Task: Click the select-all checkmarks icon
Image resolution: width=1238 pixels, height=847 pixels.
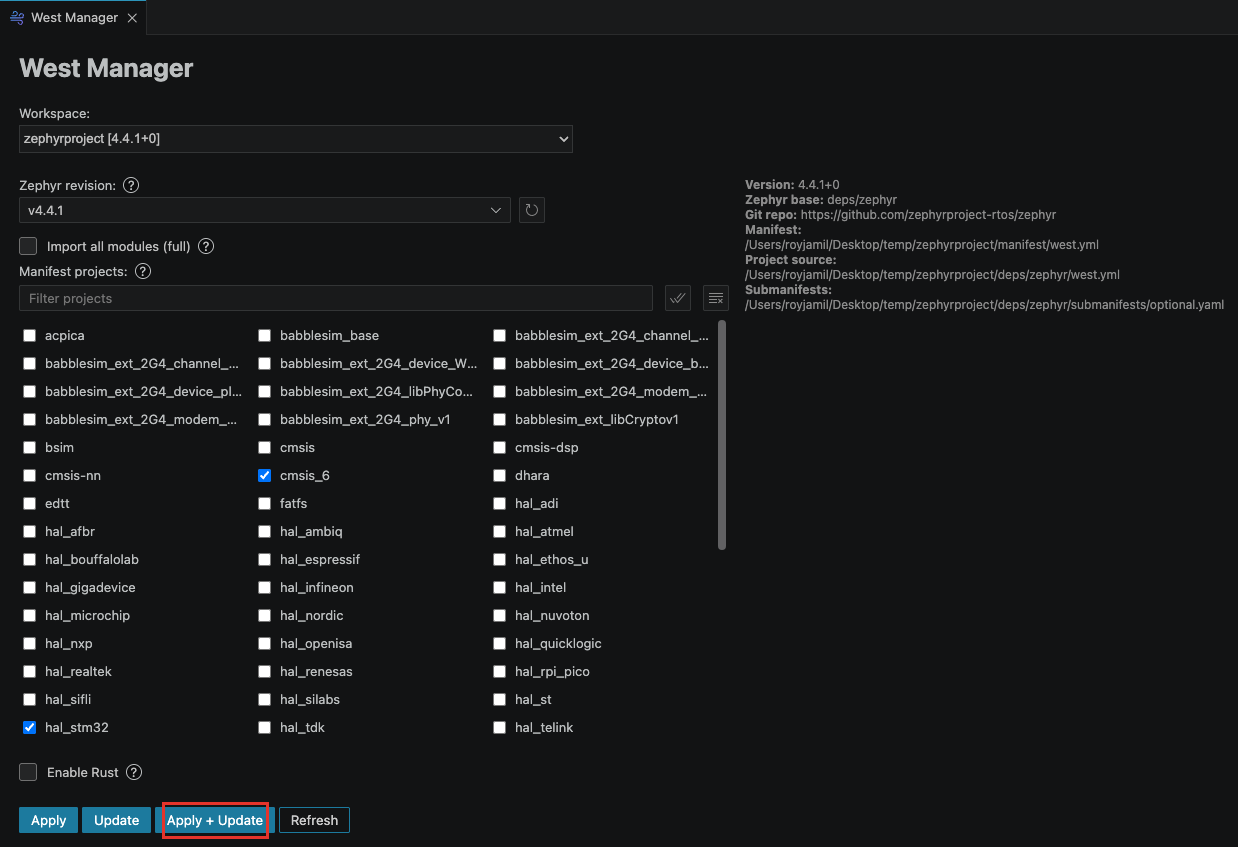Action: 678,298
